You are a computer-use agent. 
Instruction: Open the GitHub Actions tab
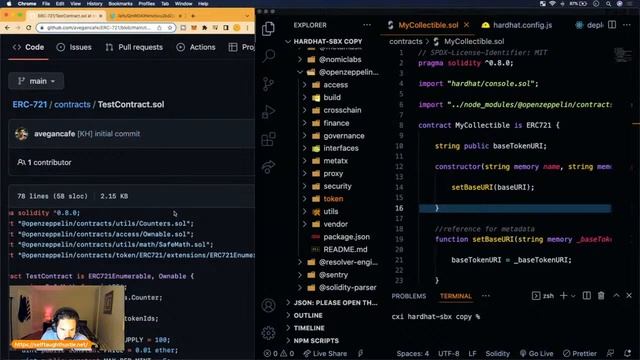(x=196, y=47)
